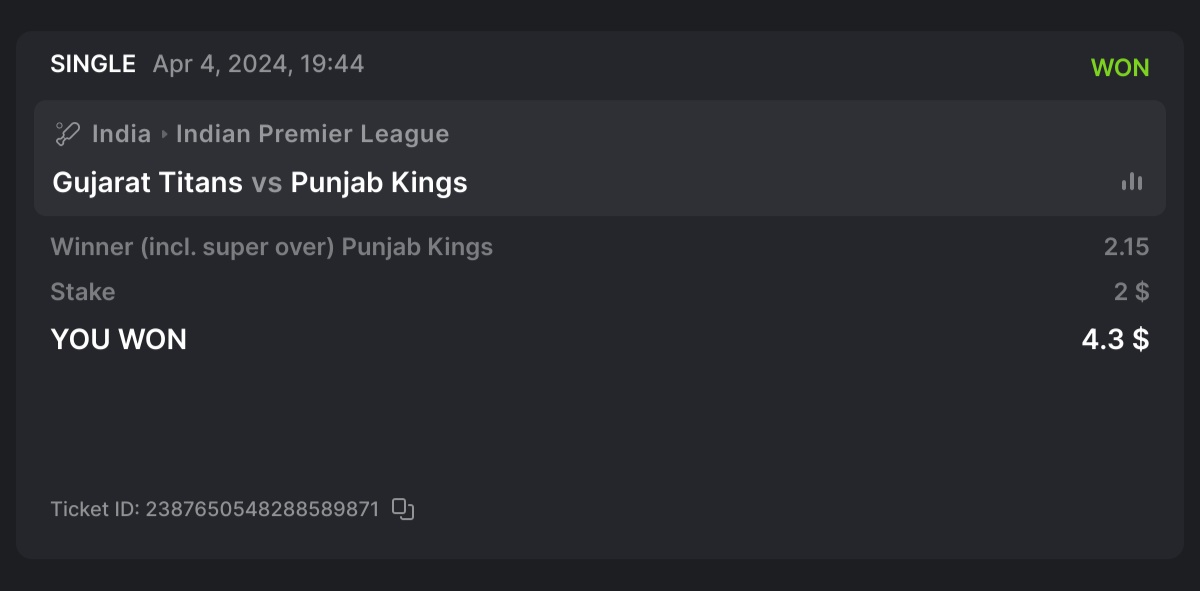1200x591 pixels.
Task: Click the SINGLE bet type label
Action: [93, 65]
